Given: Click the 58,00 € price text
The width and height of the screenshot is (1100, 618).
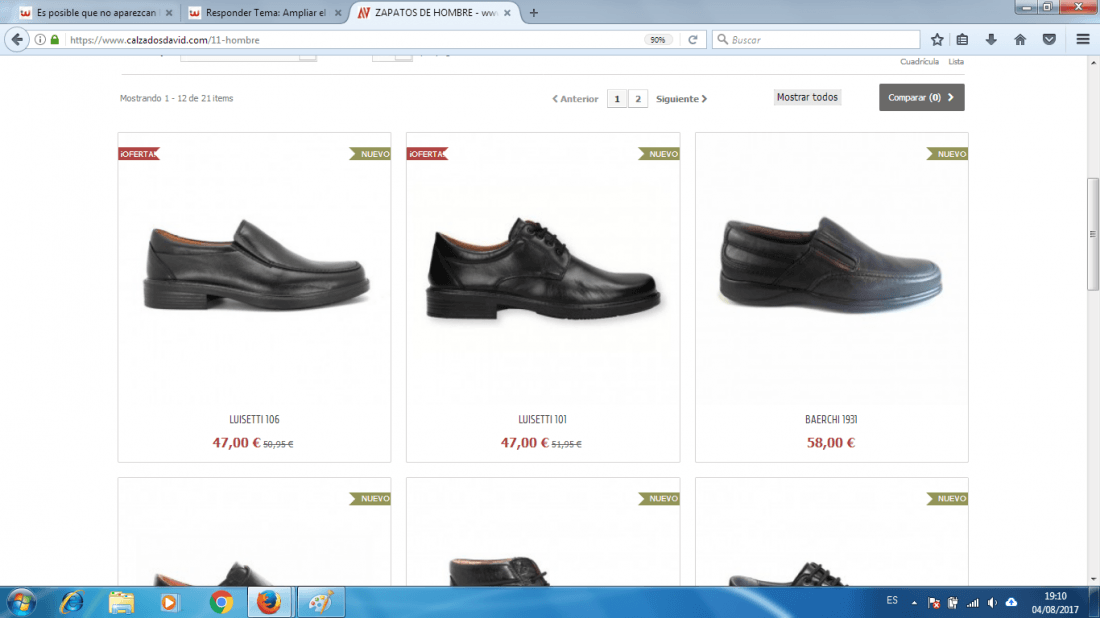Looking at the screenshot, I should coord(831,443).
